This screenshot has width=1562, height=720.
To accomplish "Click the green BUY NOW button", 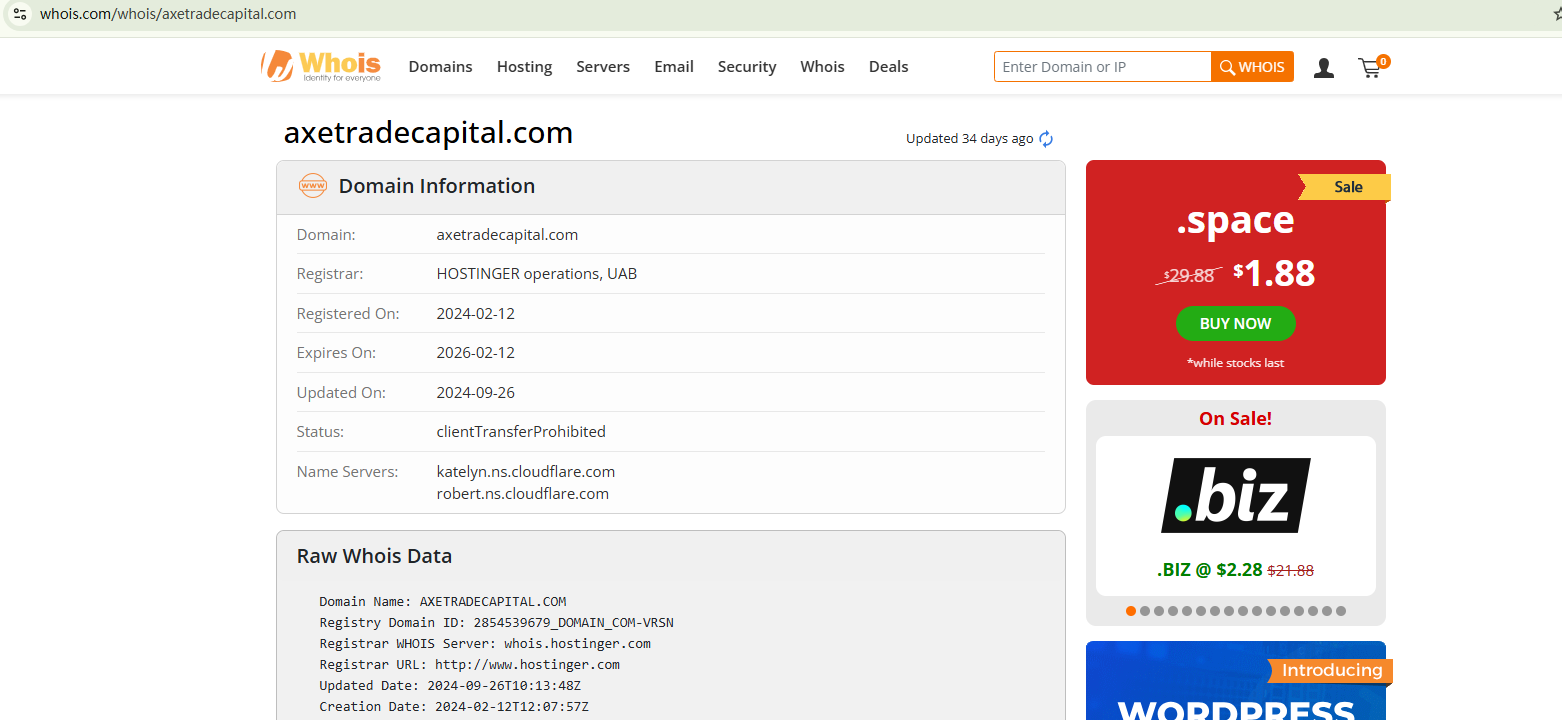I will pos(1235,324).
